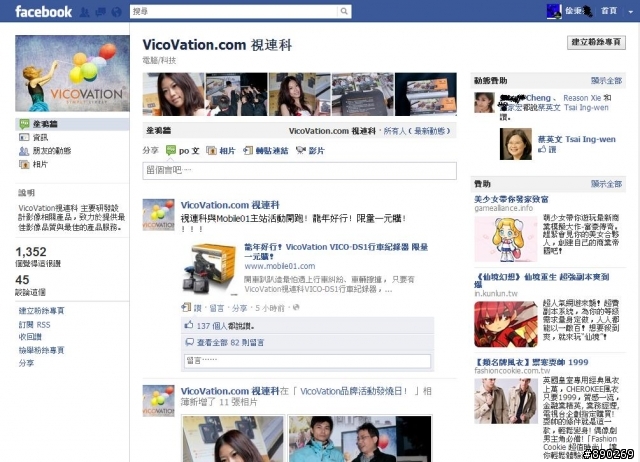The image size is (640, 462).
Task: Open 美少女帶你築家致富 ad title
Action: pyautogui.click(x=511, y=199)
